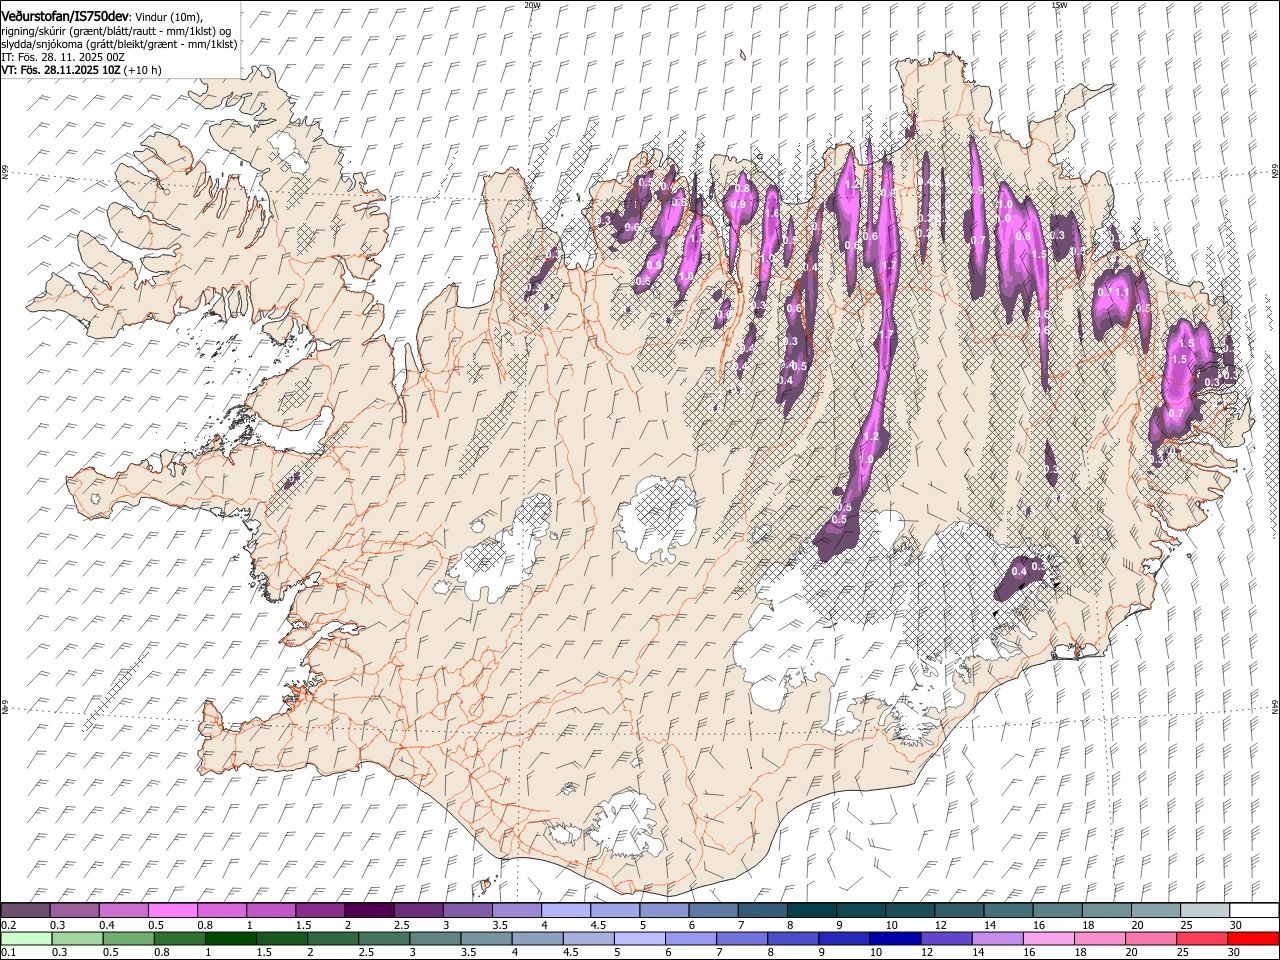The height and width of the screenshot is (960, 1280).
Task: Select the 'VT: Fös. 28.11.2025 10Z' valid time
Action: 61,70
